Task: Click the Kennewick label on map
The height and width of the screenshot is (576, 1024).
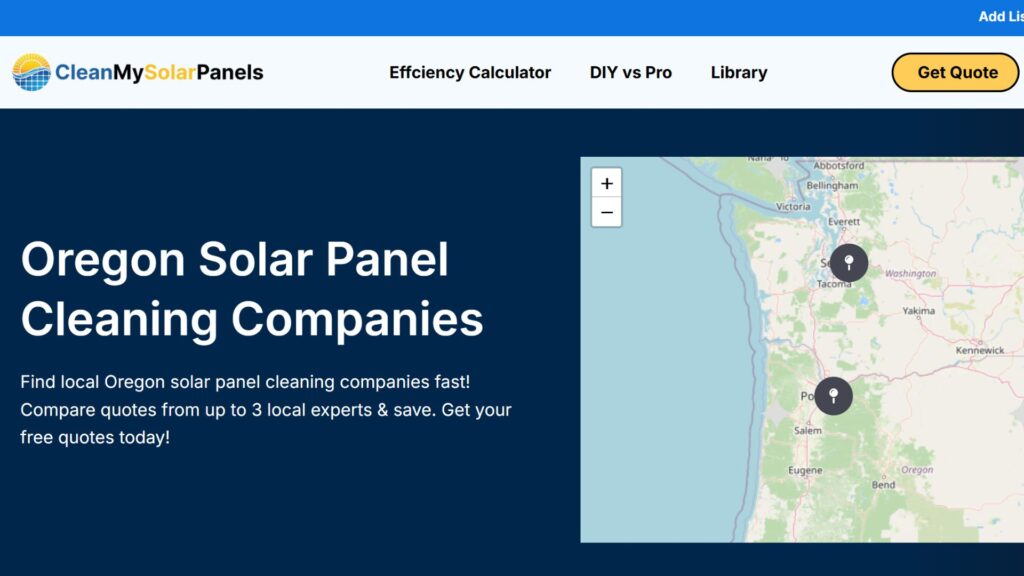Action: (980, 351)
